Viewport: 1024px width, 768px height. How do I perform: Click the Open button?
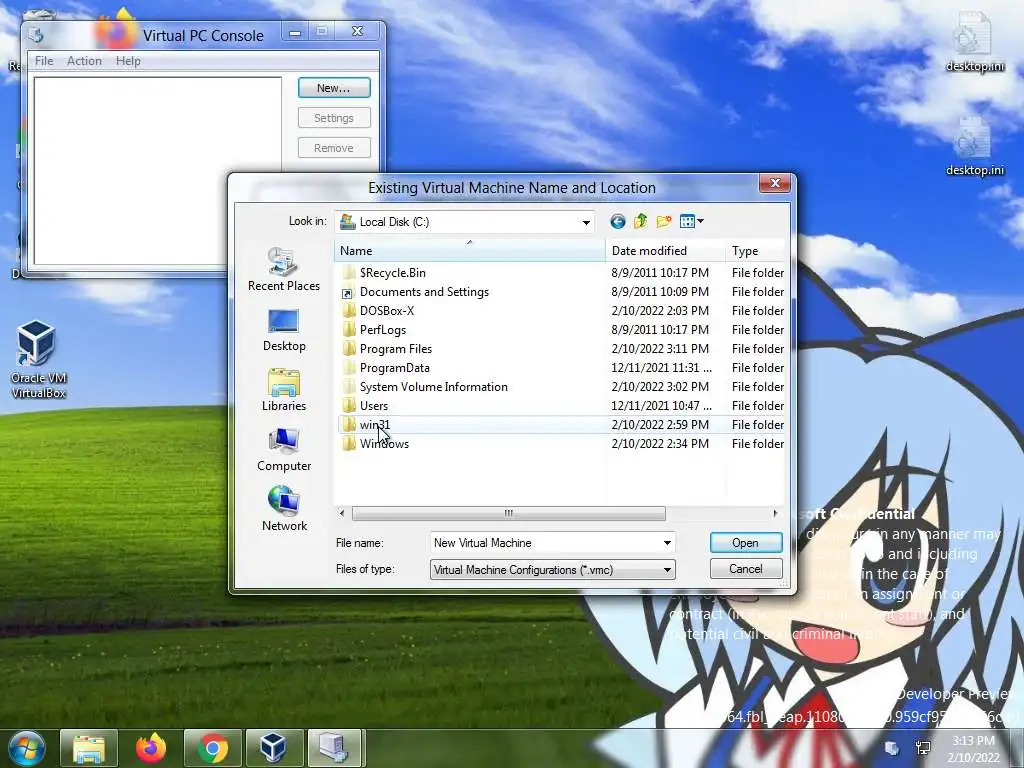tap(746, 543)
